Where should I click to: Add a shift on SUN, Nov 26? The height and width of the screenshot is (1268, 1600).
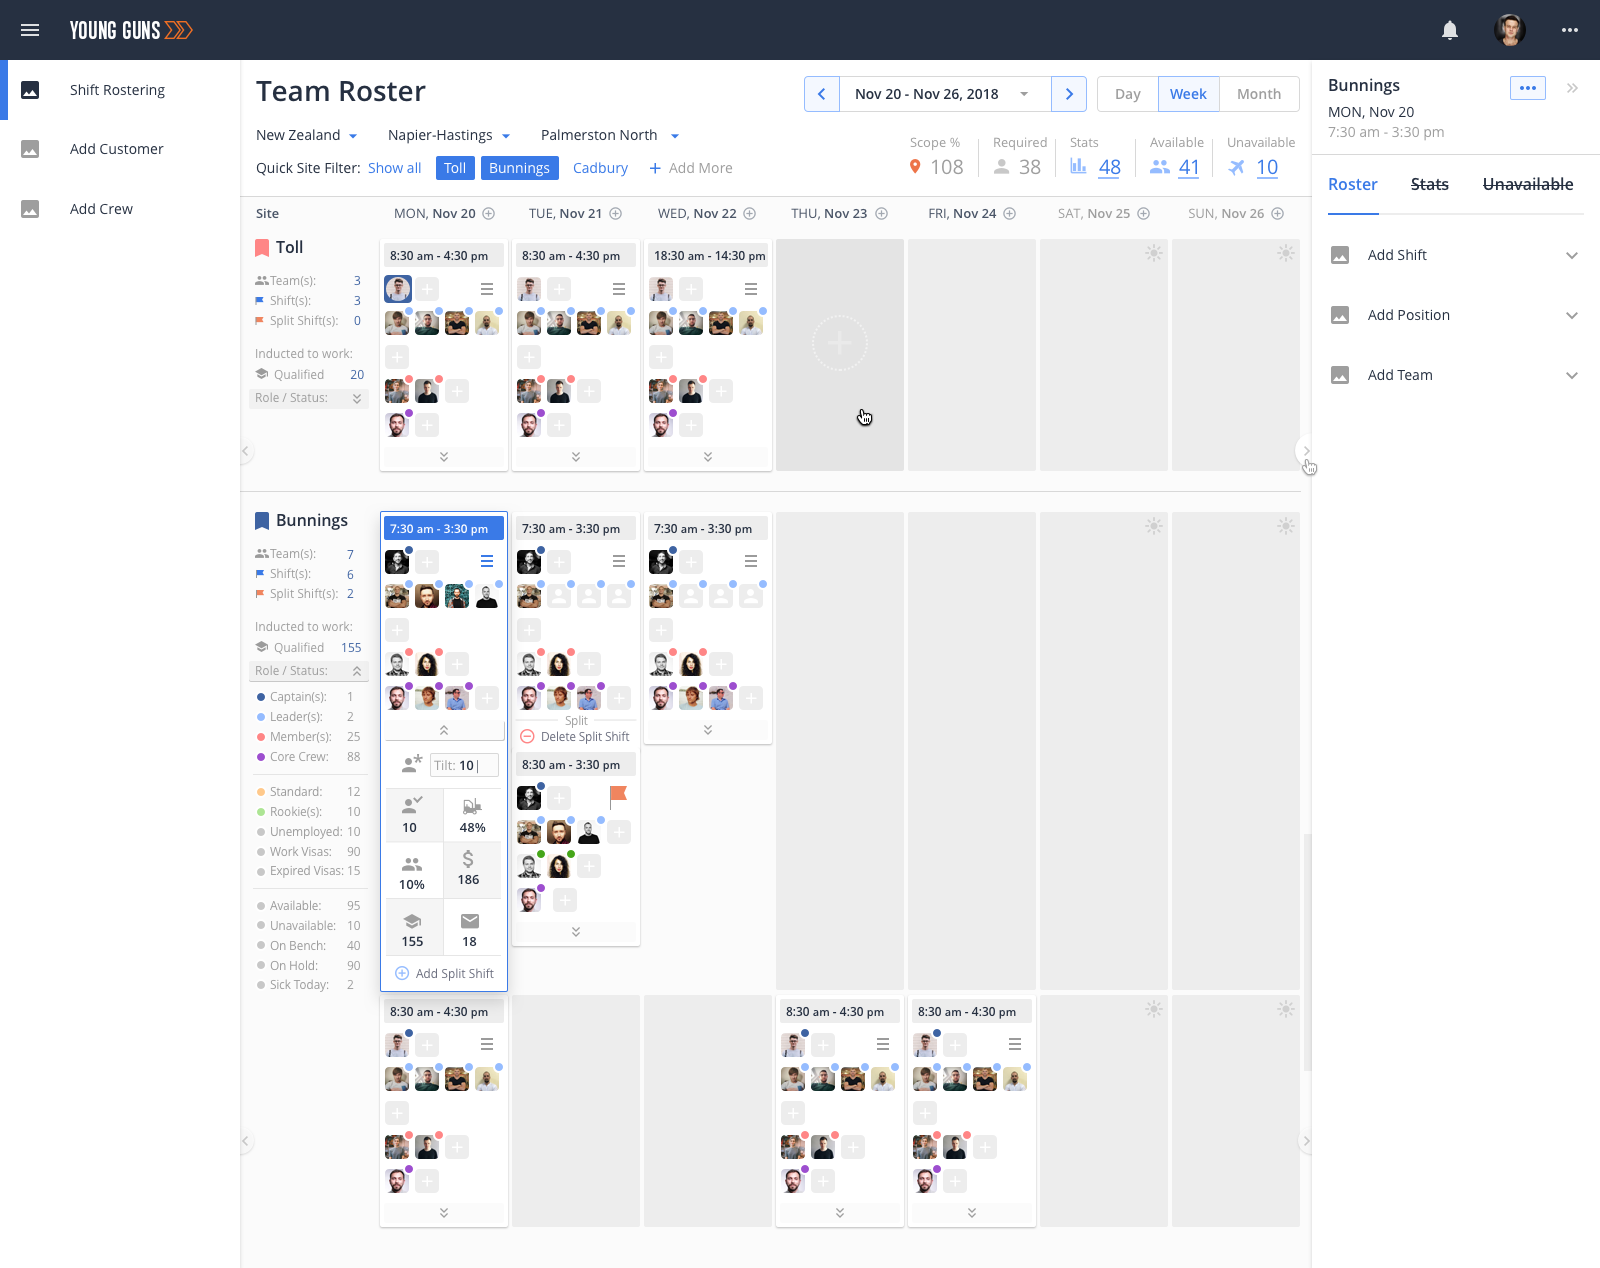pos(1278,214)
